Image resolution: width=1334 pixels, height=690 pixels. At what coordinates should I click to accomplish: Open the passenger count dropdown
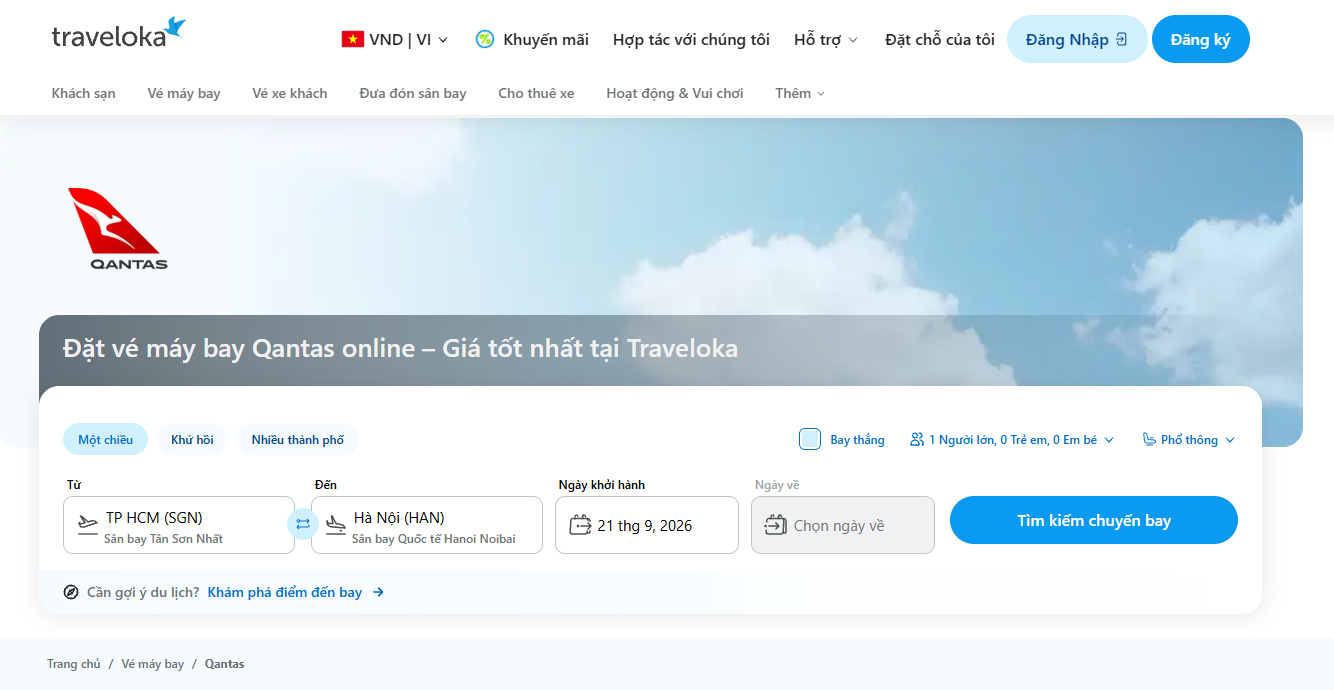click(1012, 440)
